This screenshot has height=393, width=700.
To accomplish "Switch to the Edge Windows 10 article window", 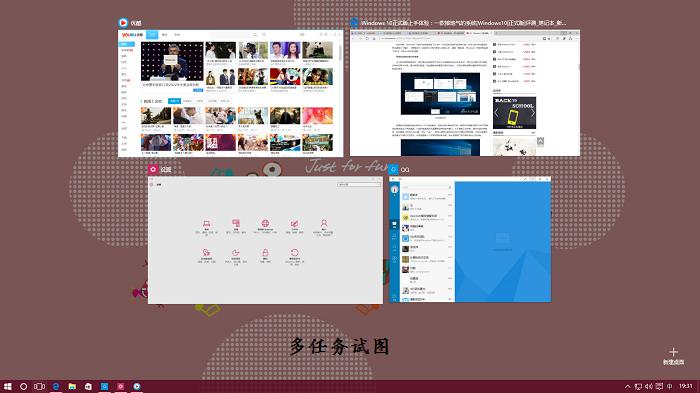I will tap(465, 93).
